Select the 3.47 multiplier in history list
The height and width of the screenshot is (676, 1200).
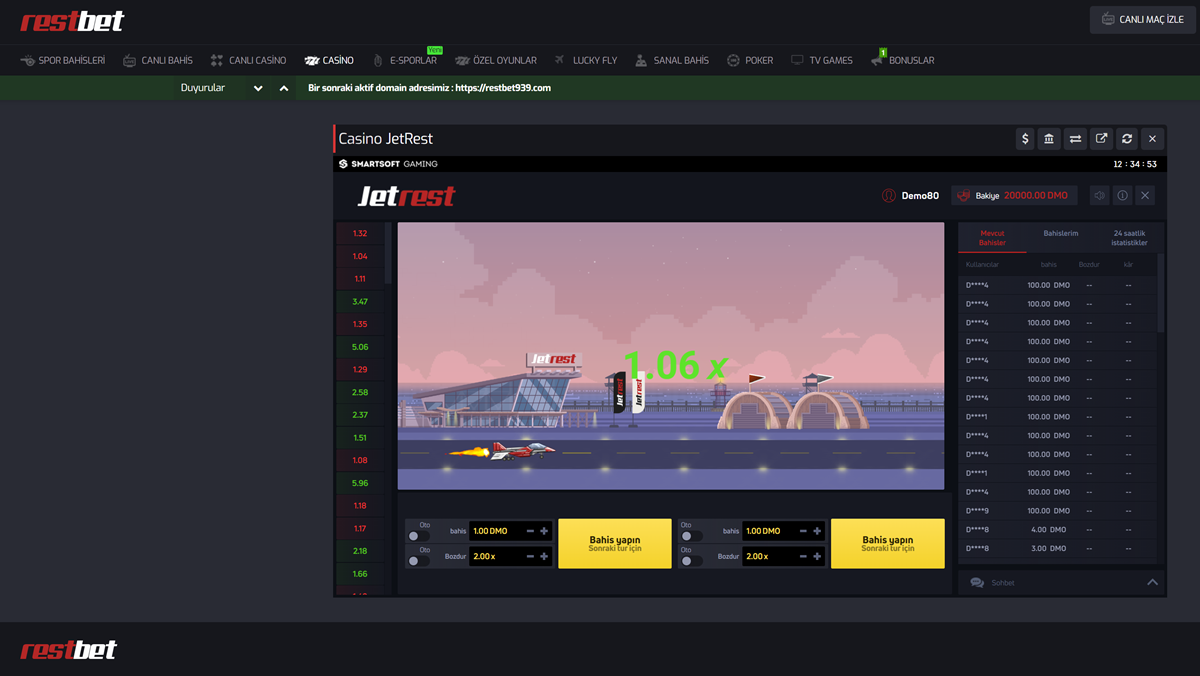click(360, 301)
